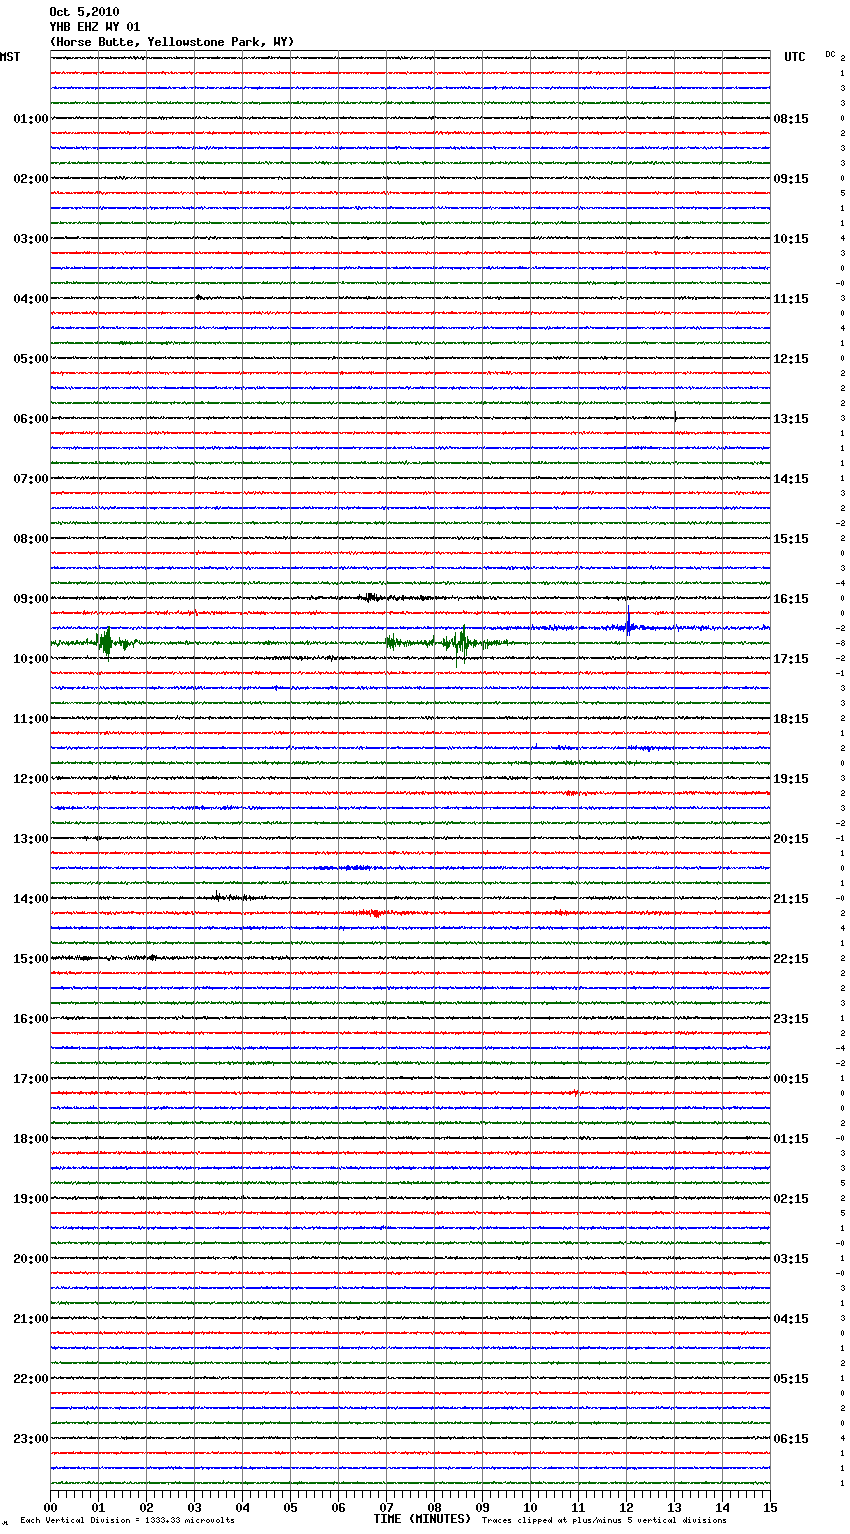
Task: Click the 08:00 MST time label
Action: click(31, 539)
